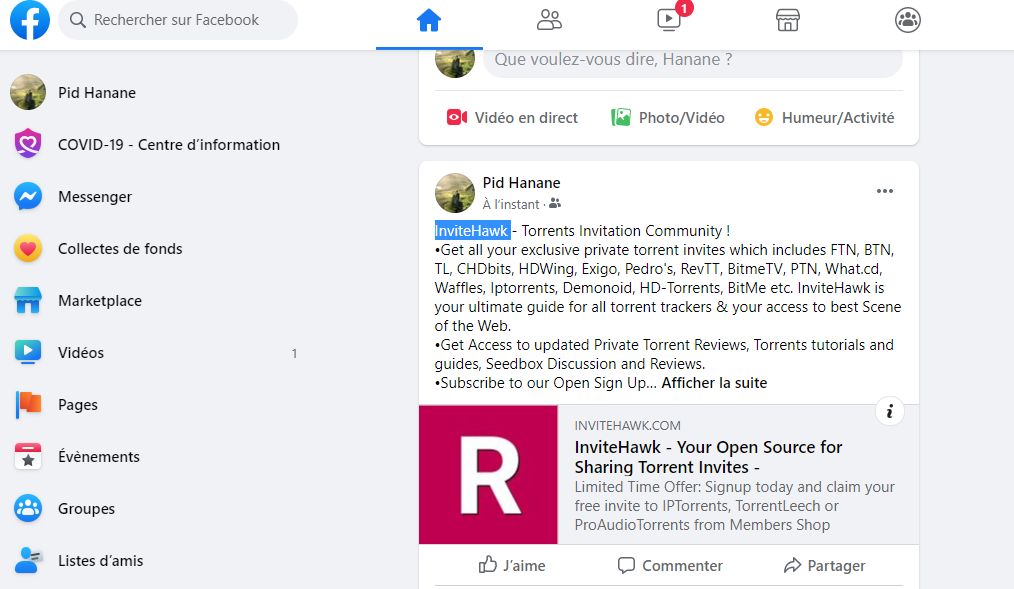Click the Rechercher sur Facebook search field

178,20
